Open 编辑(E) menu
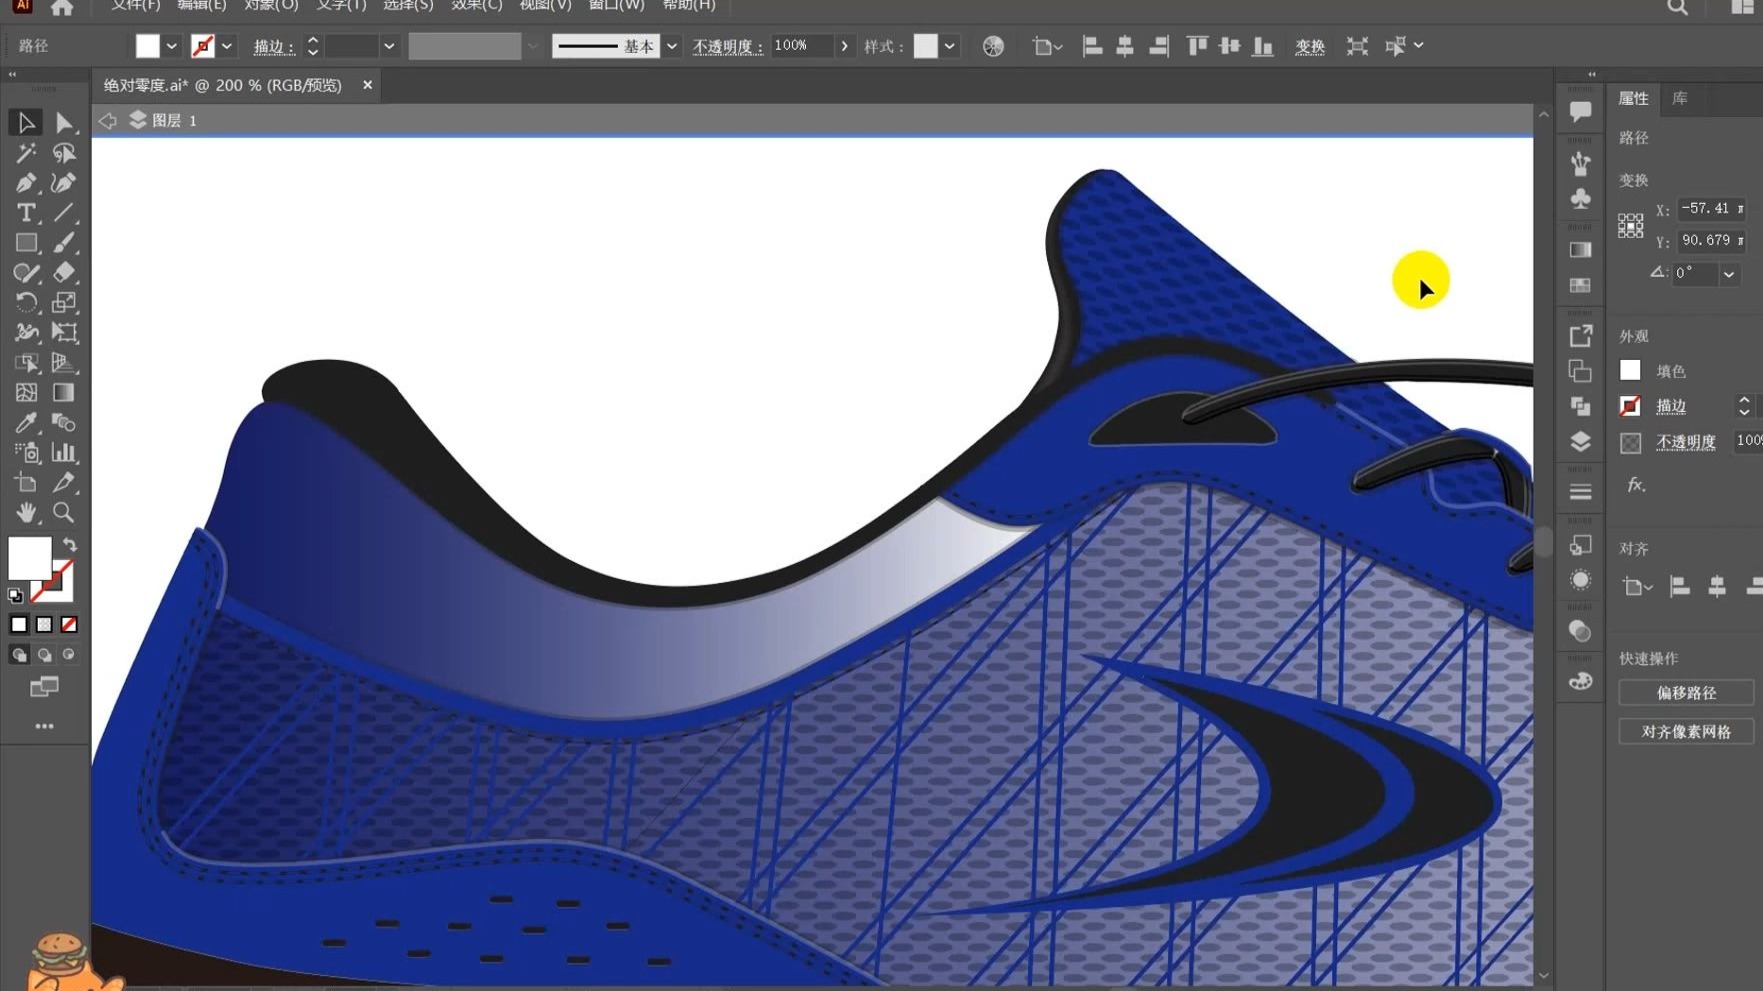This screenshot has height=991, width=1763. (x=201, y=6)
